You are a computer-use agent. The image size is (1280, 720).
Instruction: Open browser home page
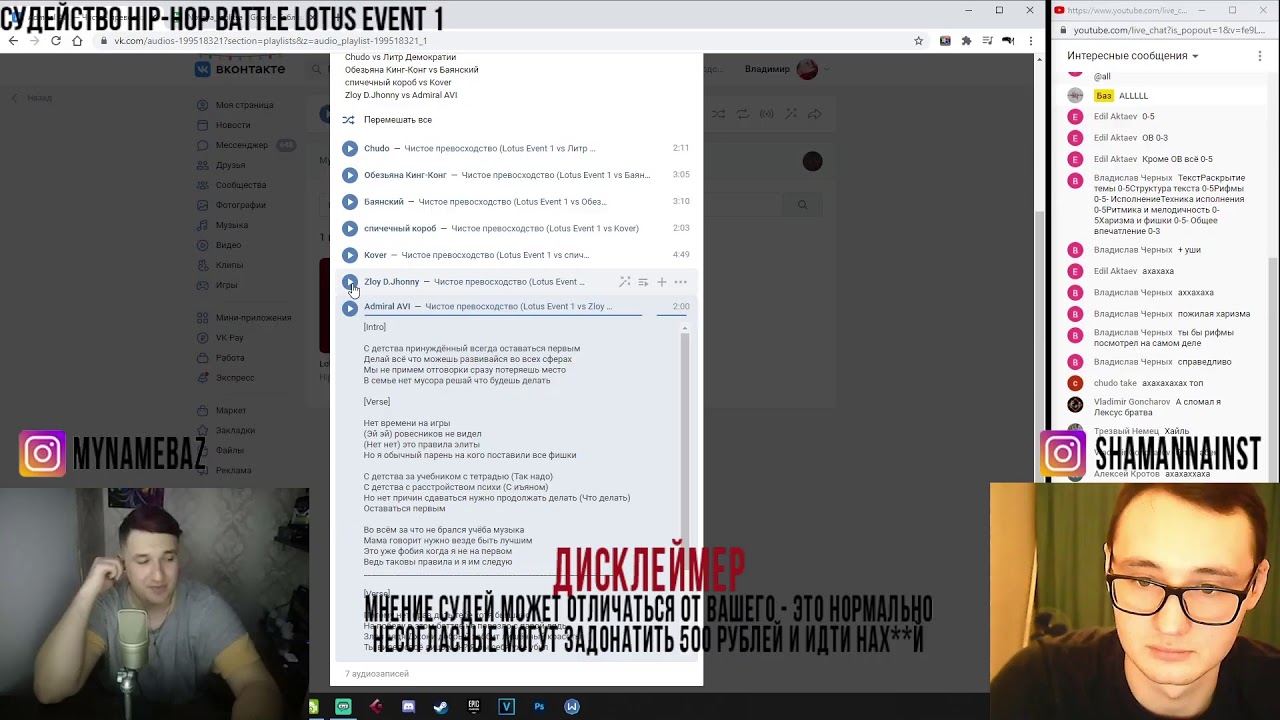[77, 41]
